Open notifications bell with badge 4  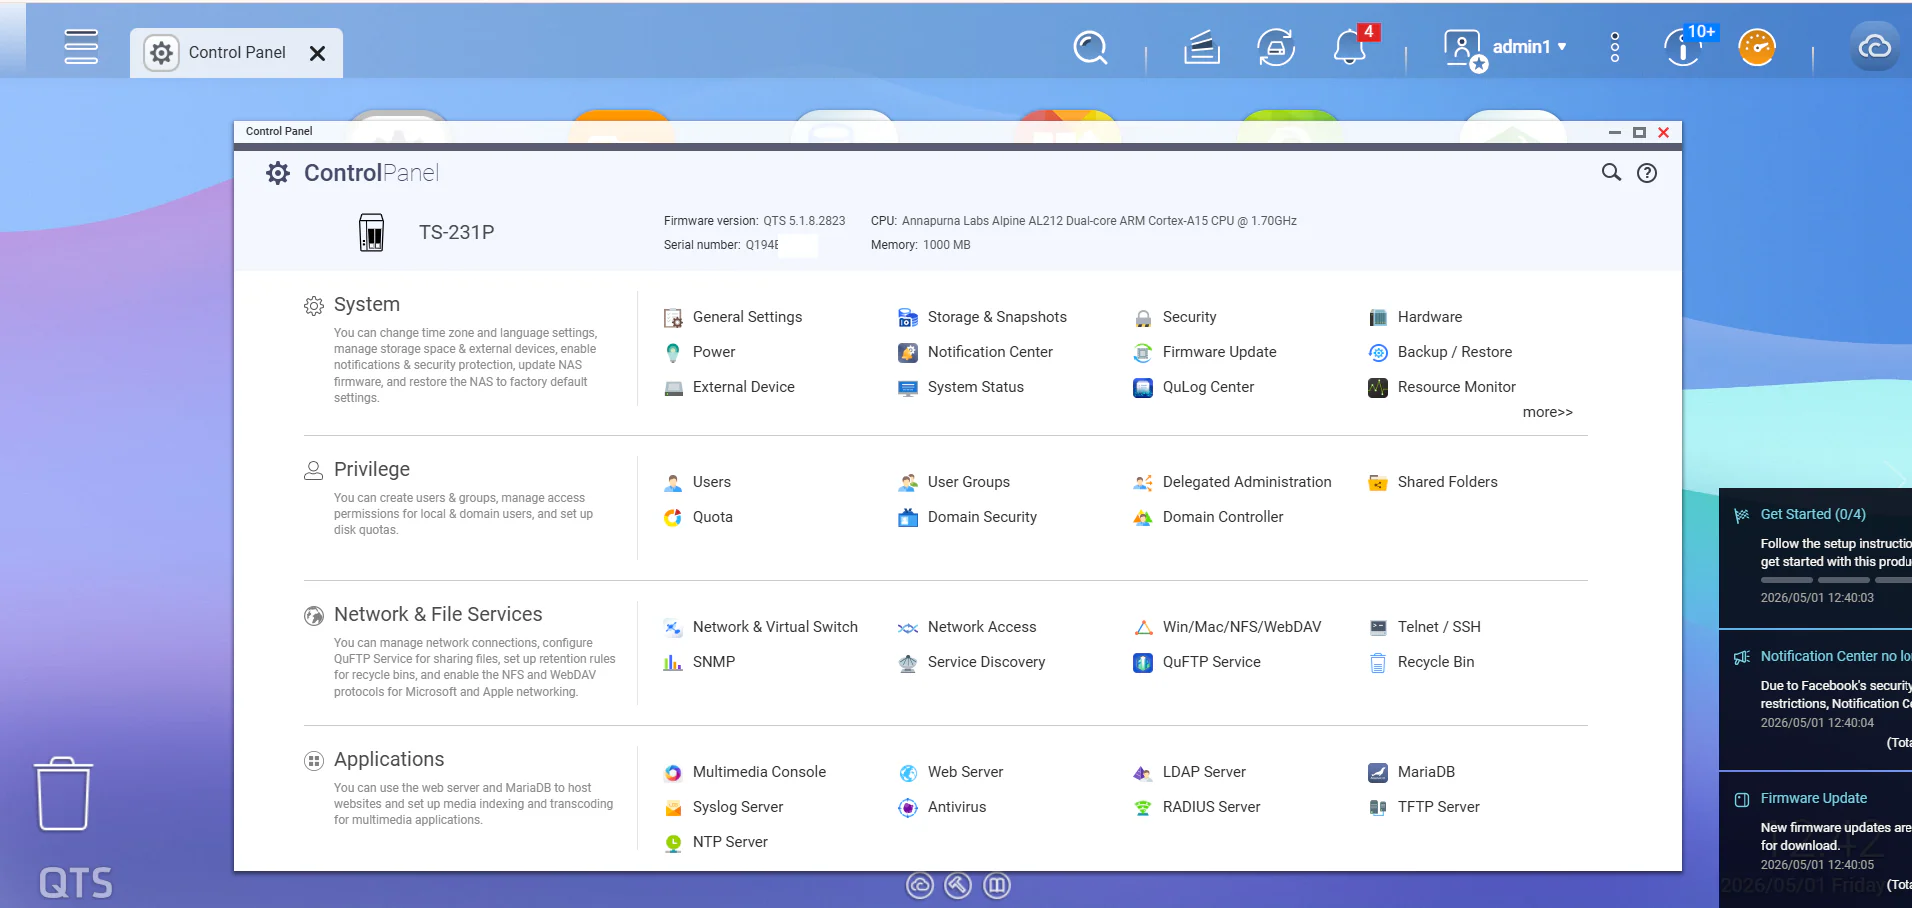click(1351, 46)
